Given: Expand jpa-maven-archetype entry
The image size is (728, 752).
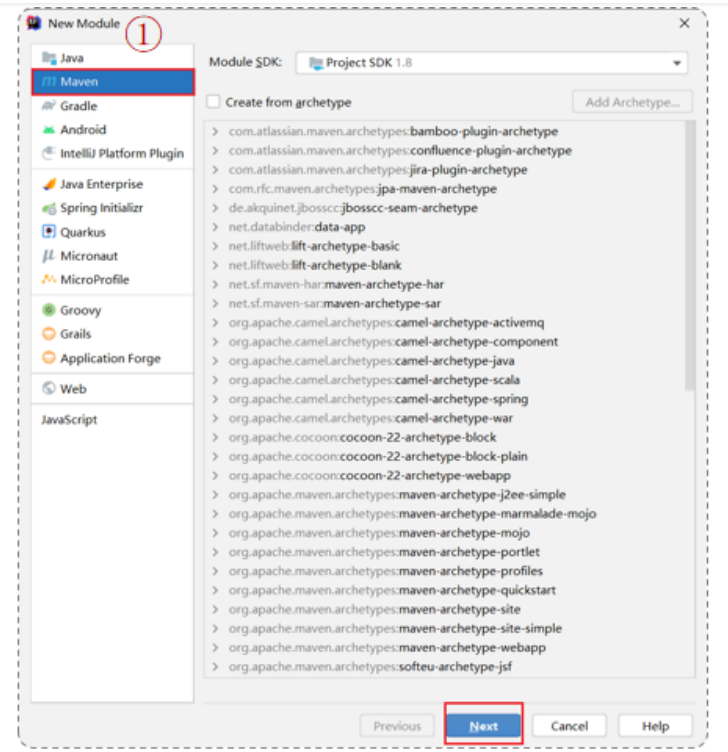Looking at the screenshot, I should pyautogui.click(x=215, y=188).
